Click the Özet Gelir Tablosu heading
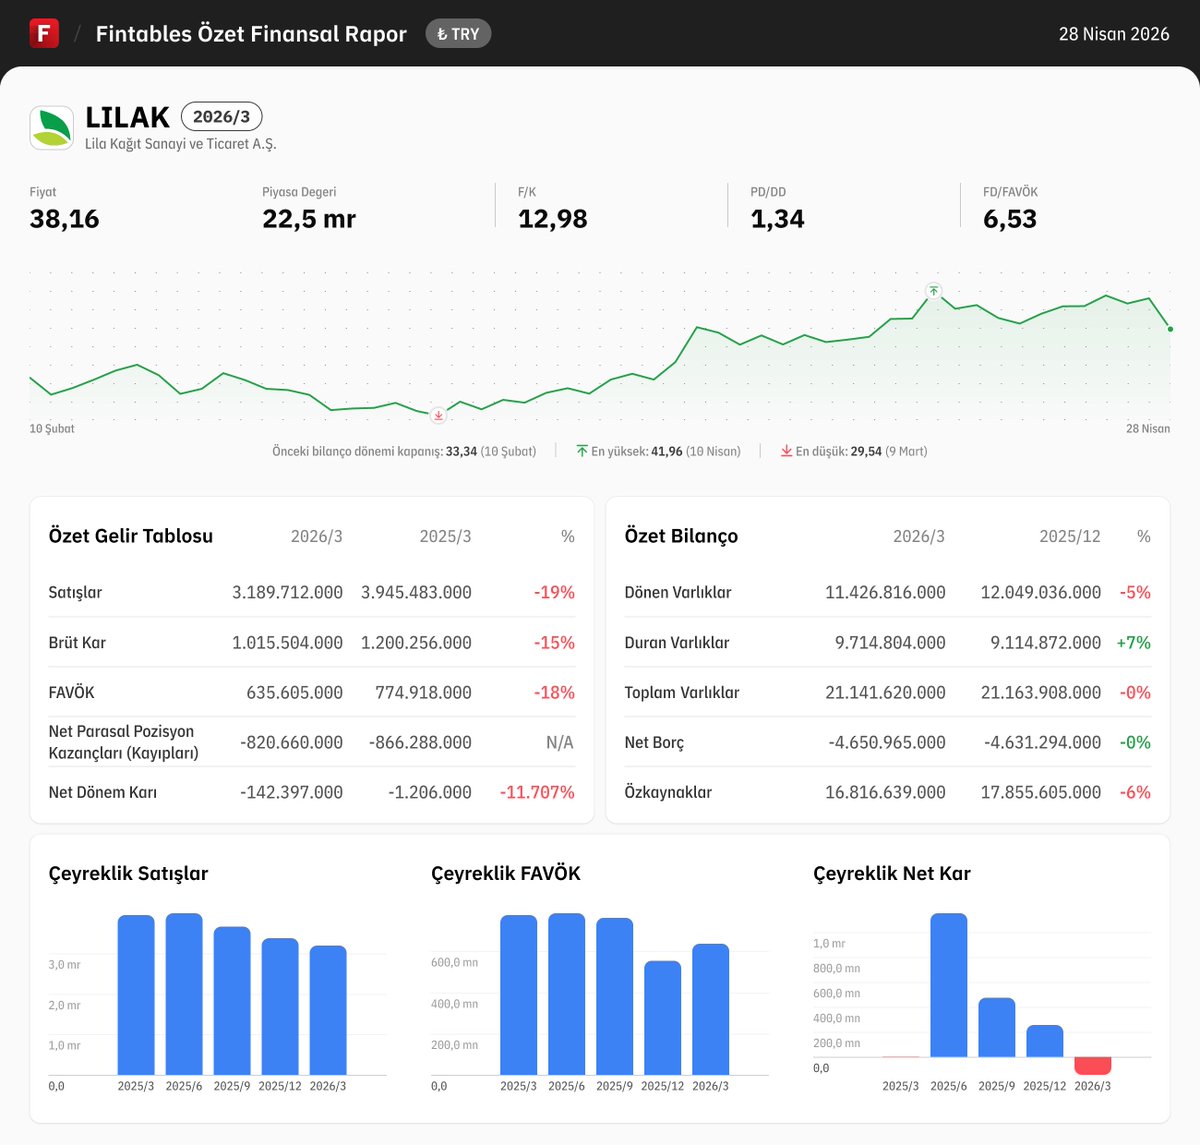1200x1145 pixels. pos(131,536)
